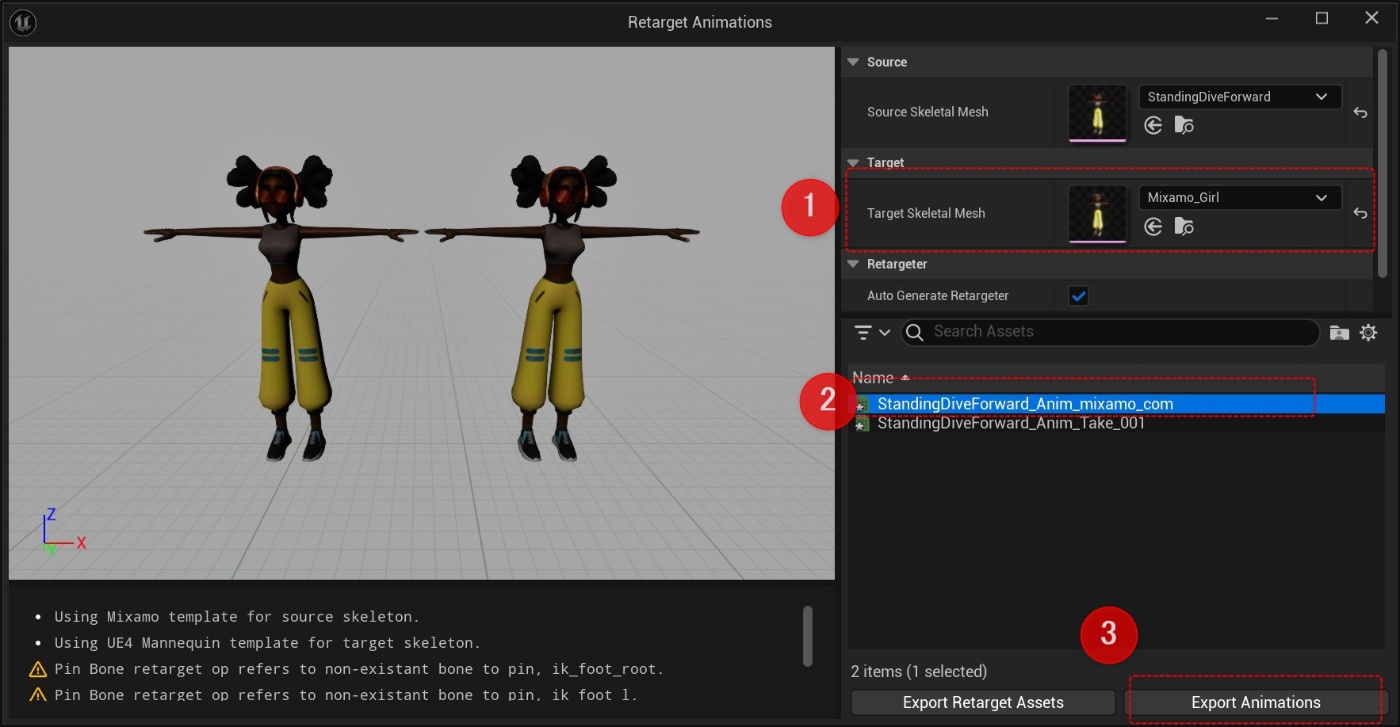The width and height of the screenshot is (1400, 727).
Task: Click the magnifier icon in Search Assets
Action: (x=915, y=332)
